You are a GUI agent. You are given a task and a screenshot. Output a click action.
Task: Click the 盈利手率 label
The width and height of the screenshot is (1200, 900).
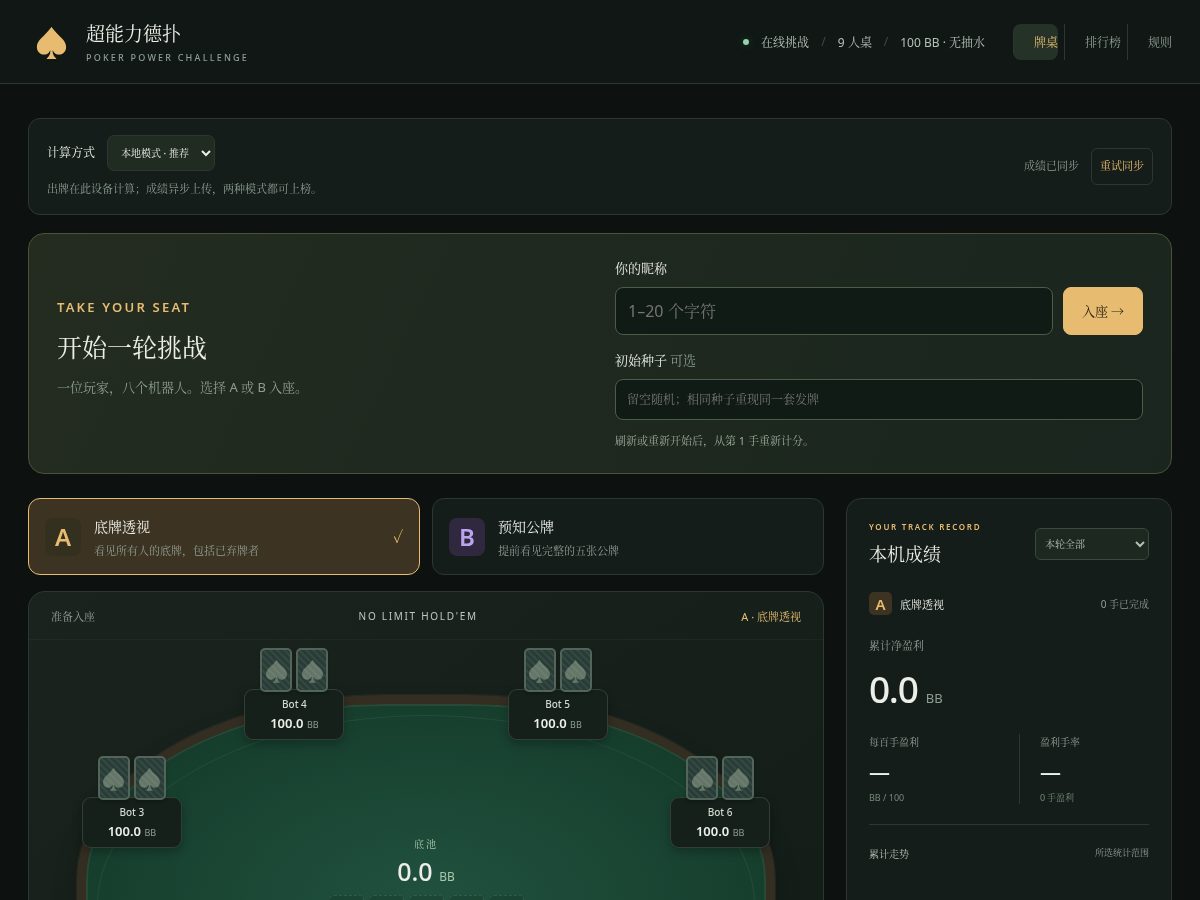click(x=1060, y=742)
